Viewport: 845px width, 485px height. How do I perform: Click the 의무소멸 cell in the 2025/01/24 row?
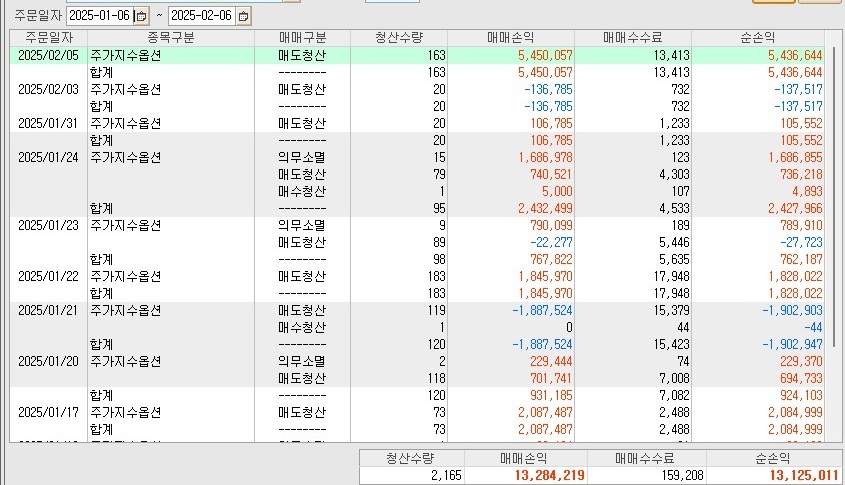coord(302,157)
